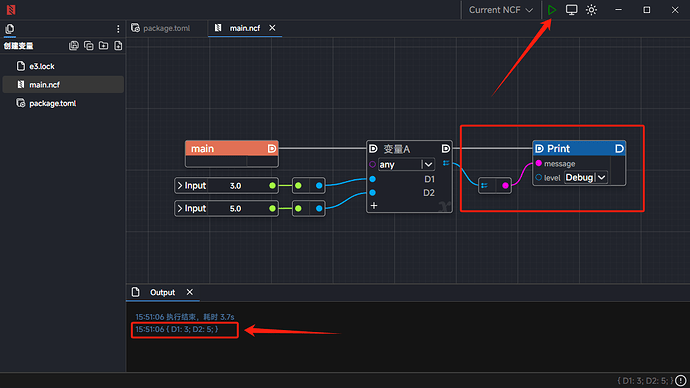Click the magenta output port on converter node
690x388 pixels.
[506, 186]
